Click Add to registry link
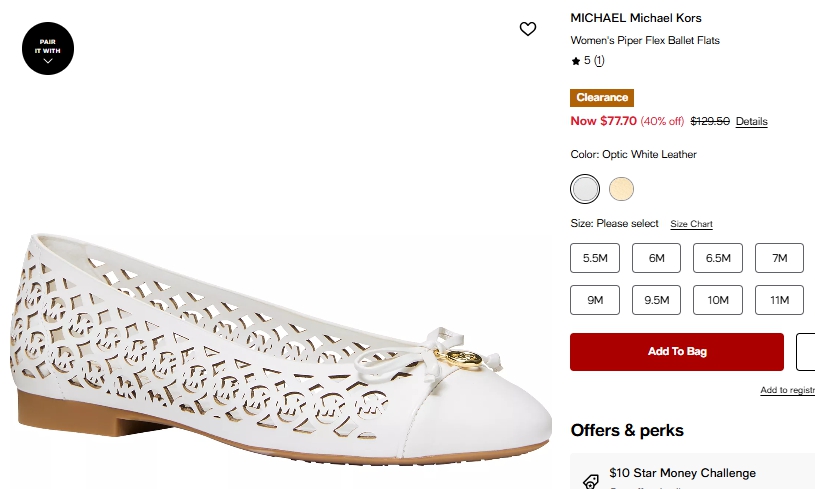The width and height of the screenshot is (815, 489). (787, 390)
